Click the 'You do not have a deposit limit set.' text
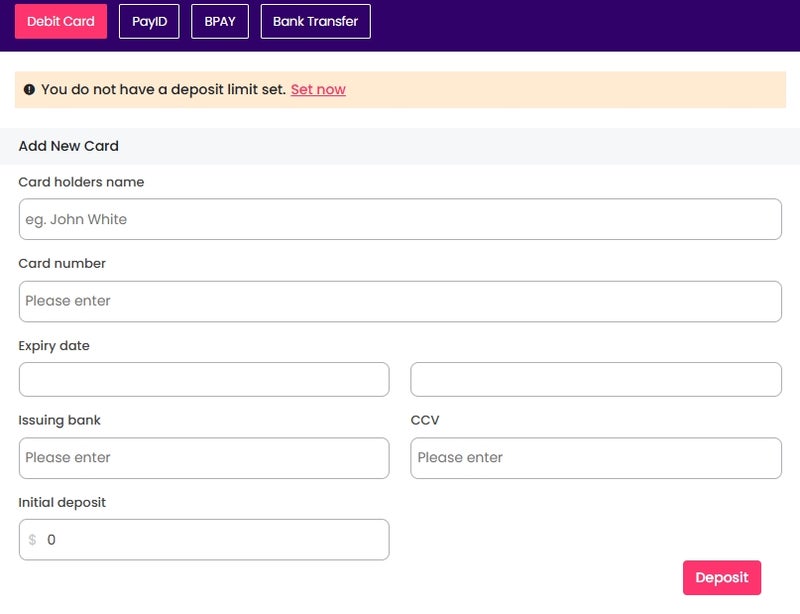Image resolution: width=800 pixels, height=614 pixels. click(163, 89)
